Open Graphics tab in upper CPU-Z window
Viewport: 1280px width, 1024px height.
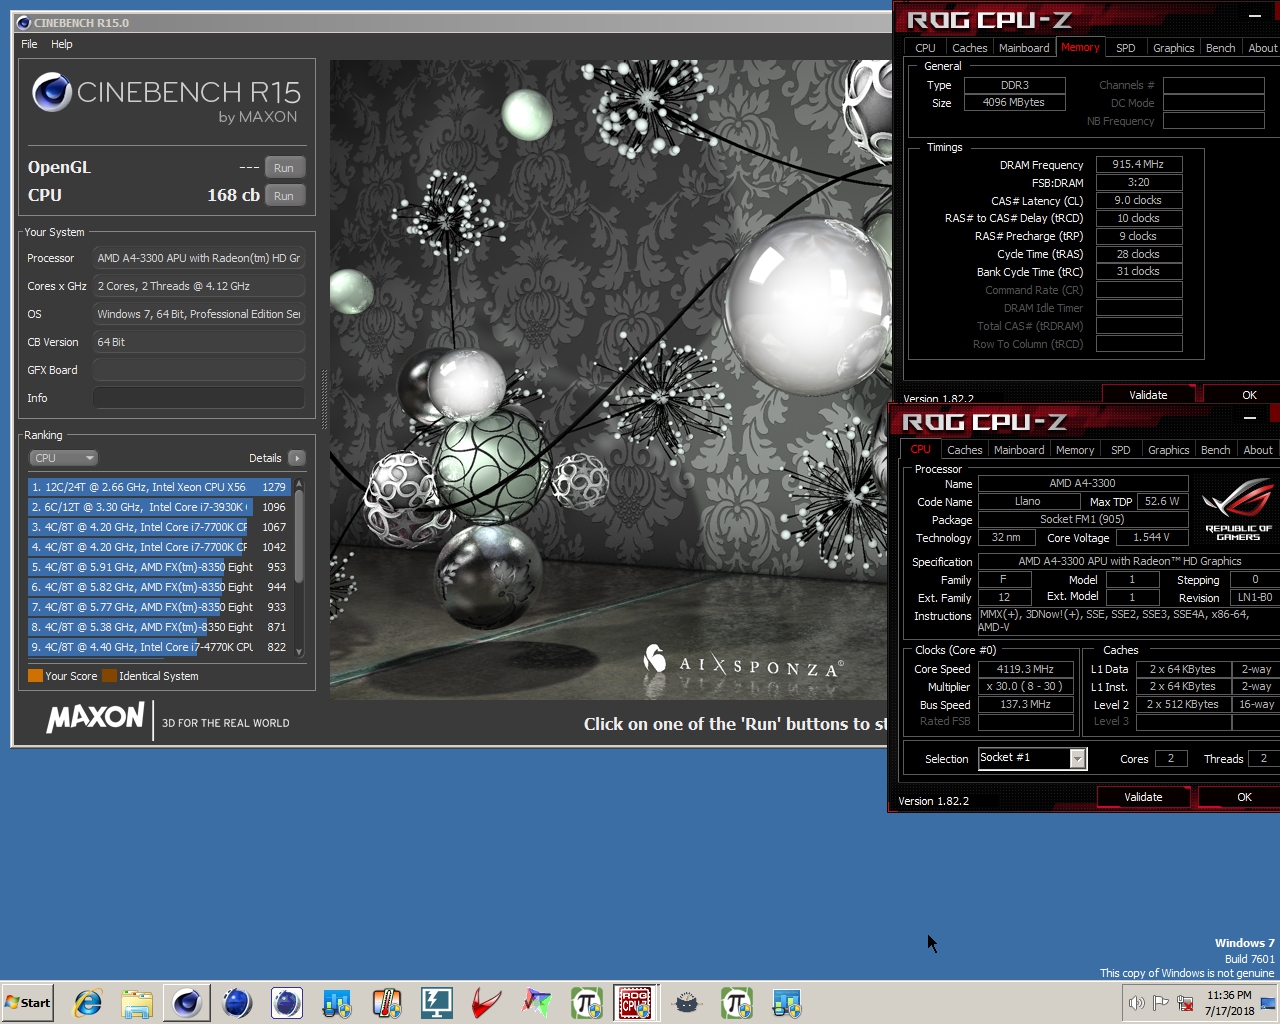coord(1173,48)
